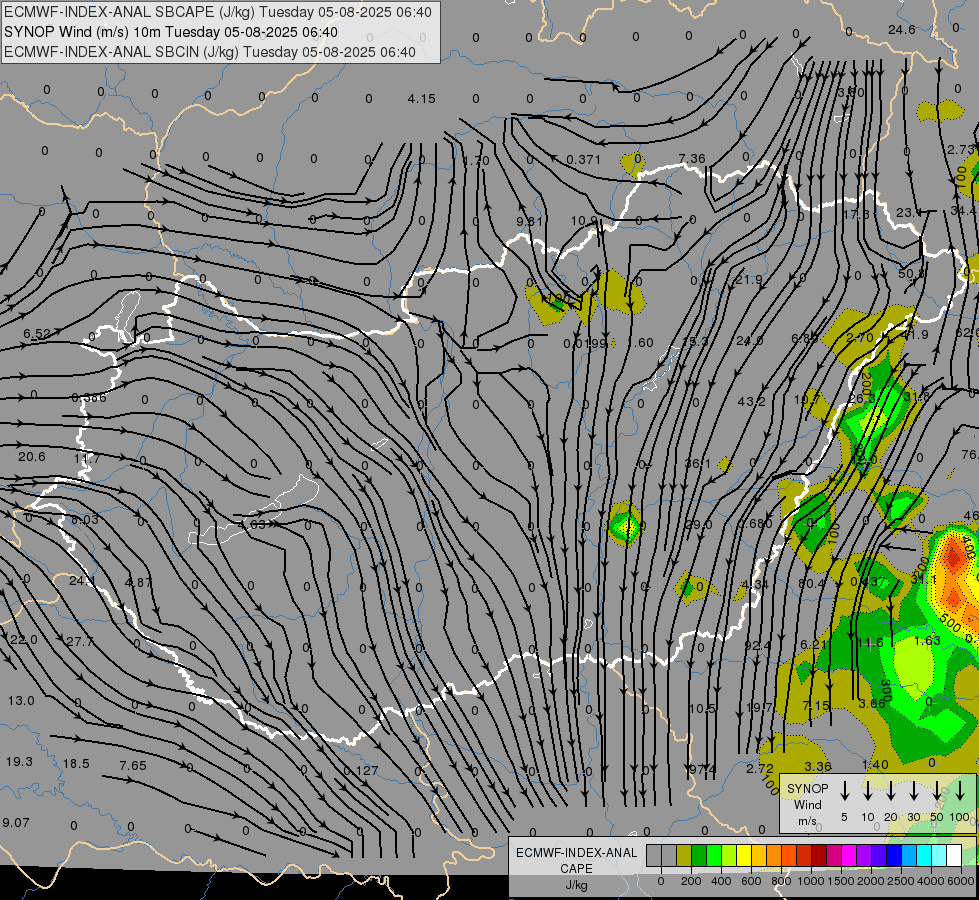Click the 2500 tick label on CAPE scale
979x900 pixels.
tap(901, 881)
